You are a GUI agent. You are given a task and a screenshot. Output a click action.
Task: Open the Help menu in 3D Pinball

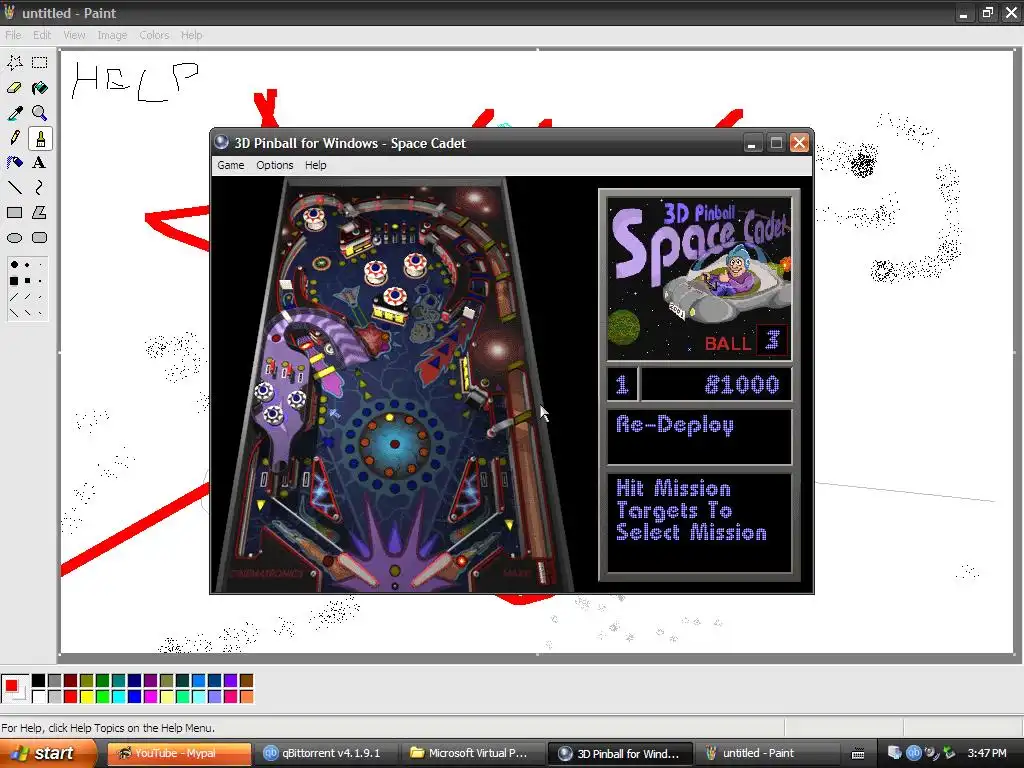pos(315,165)
